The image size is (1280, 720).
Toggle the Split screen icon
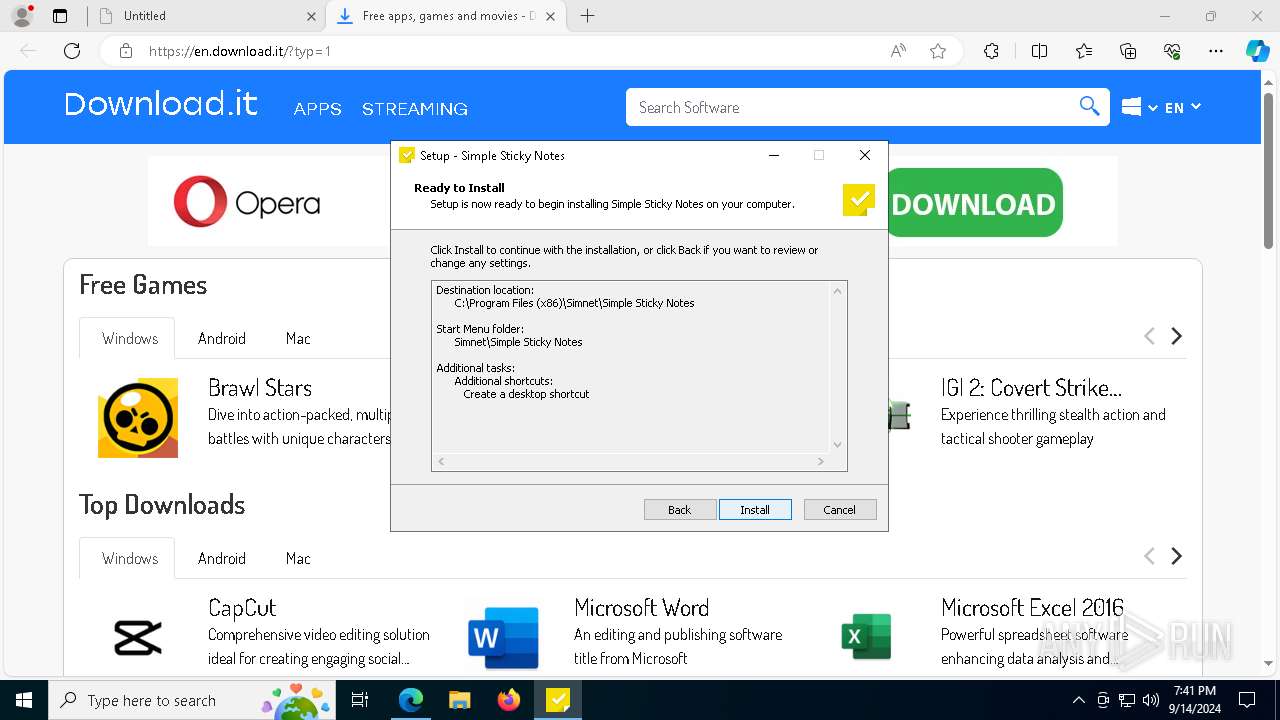(1039, 51)
